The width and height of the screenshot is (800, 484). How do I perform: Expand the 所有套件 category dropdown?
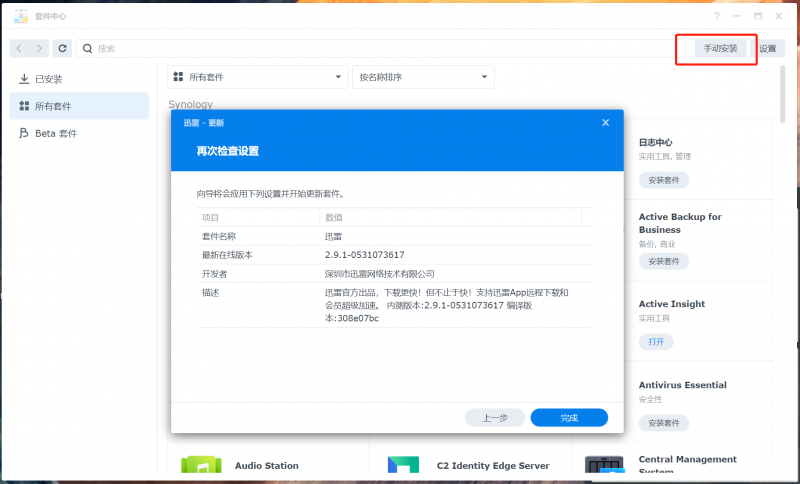pos(258,77)
